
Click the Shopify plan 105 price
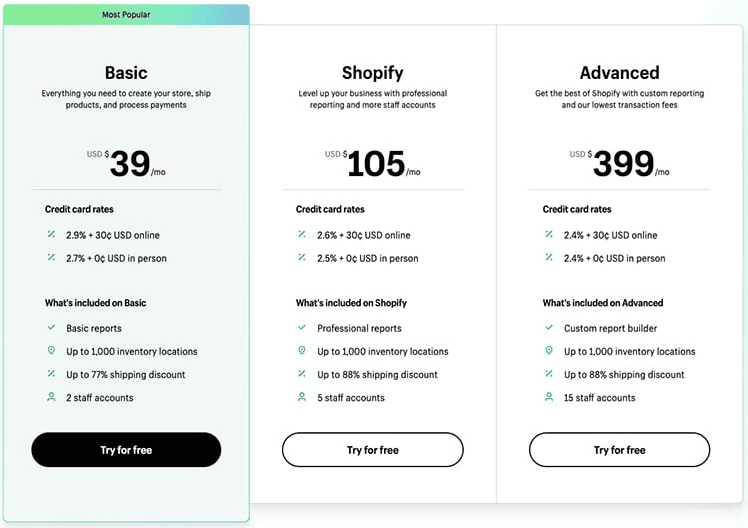(376, 163)
